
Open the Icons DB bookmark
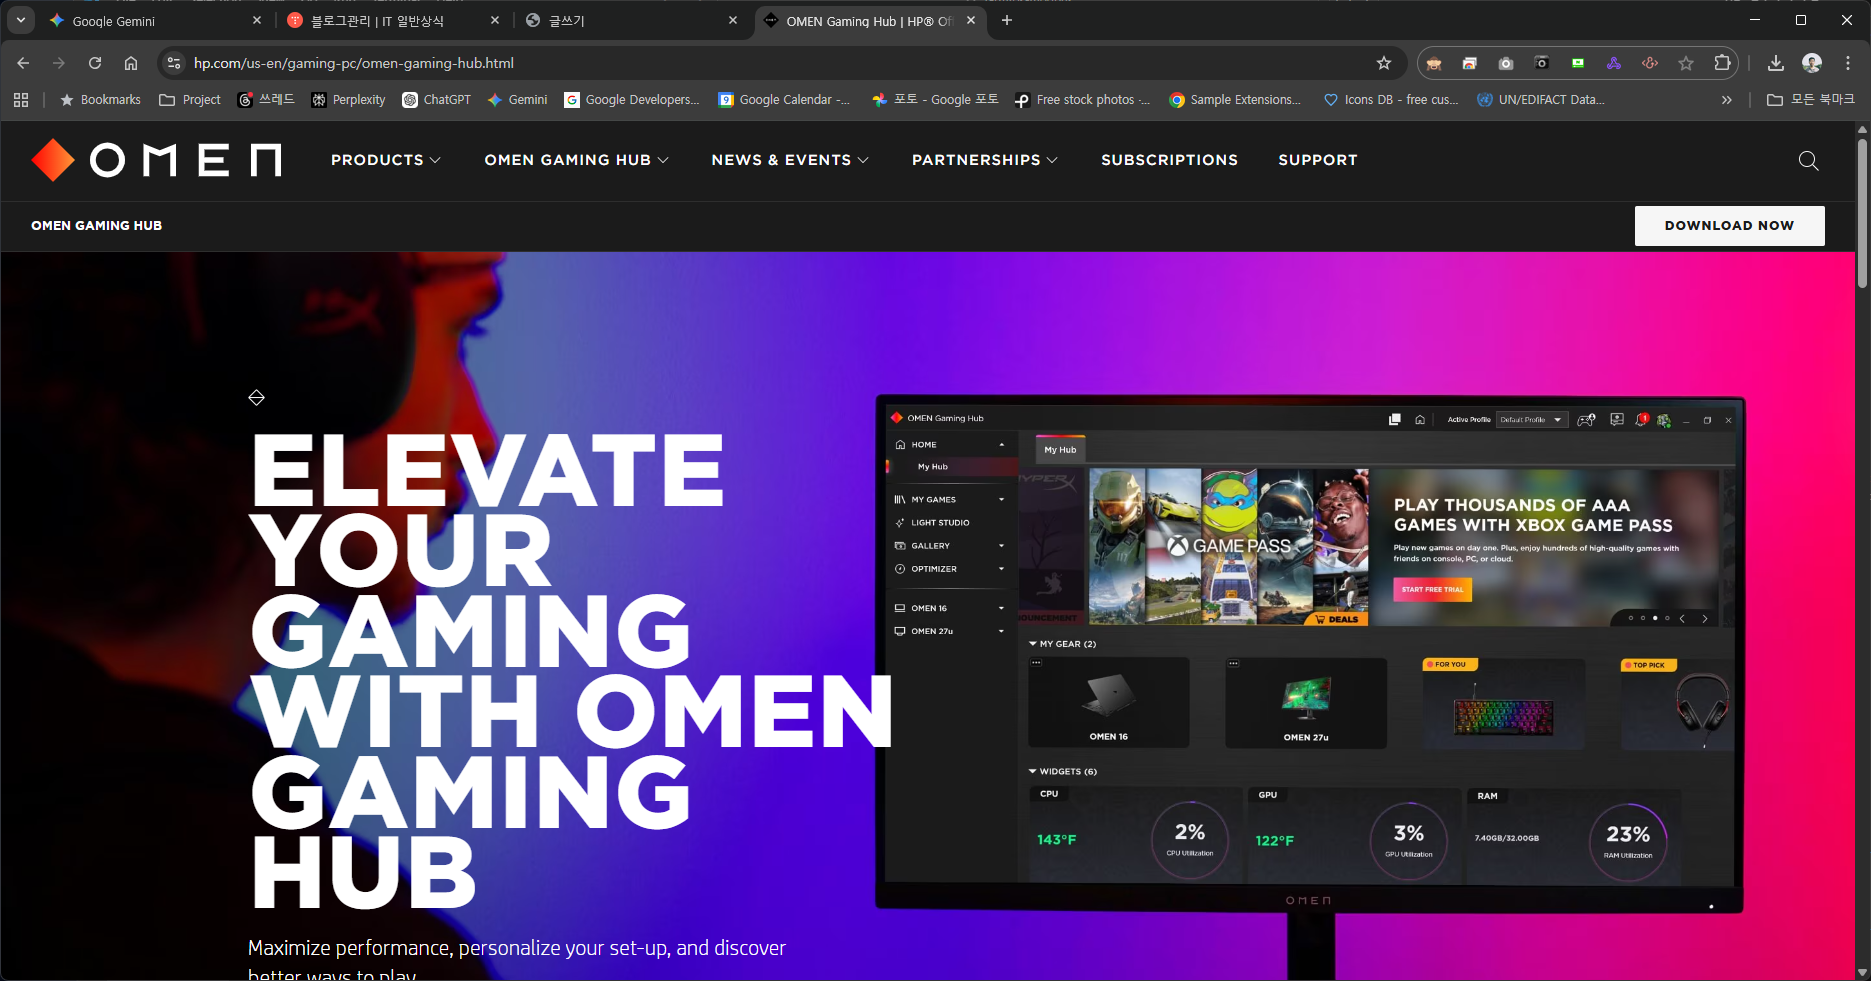1390,100
